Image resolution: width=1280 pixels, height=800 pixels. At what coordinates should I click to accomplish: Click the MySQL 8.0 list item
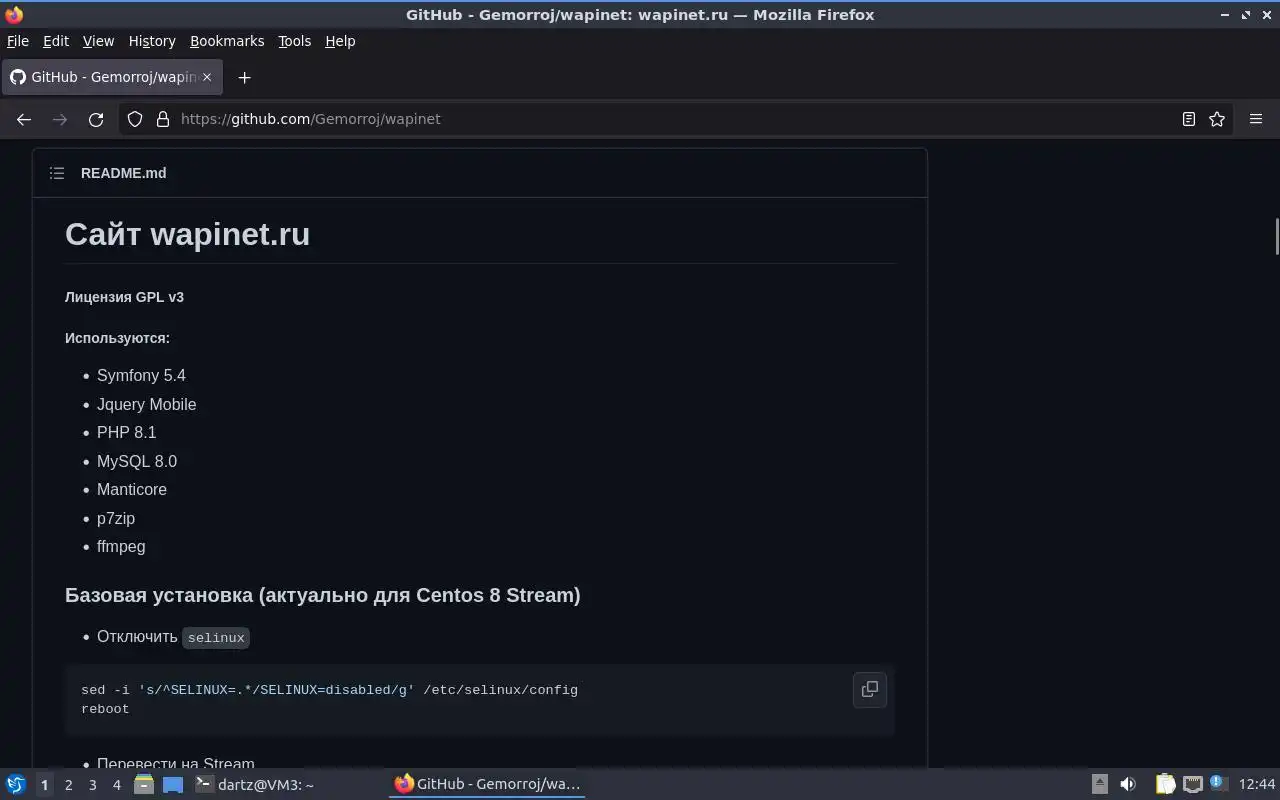pos(137,461)
